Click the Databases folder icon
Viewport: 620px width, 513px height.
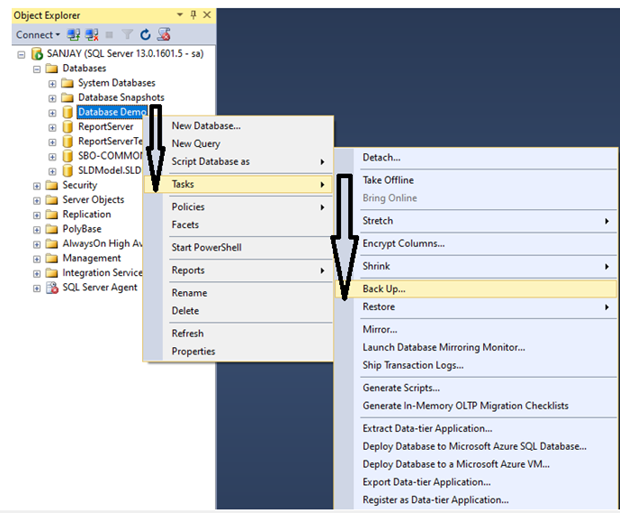(51, 68)
